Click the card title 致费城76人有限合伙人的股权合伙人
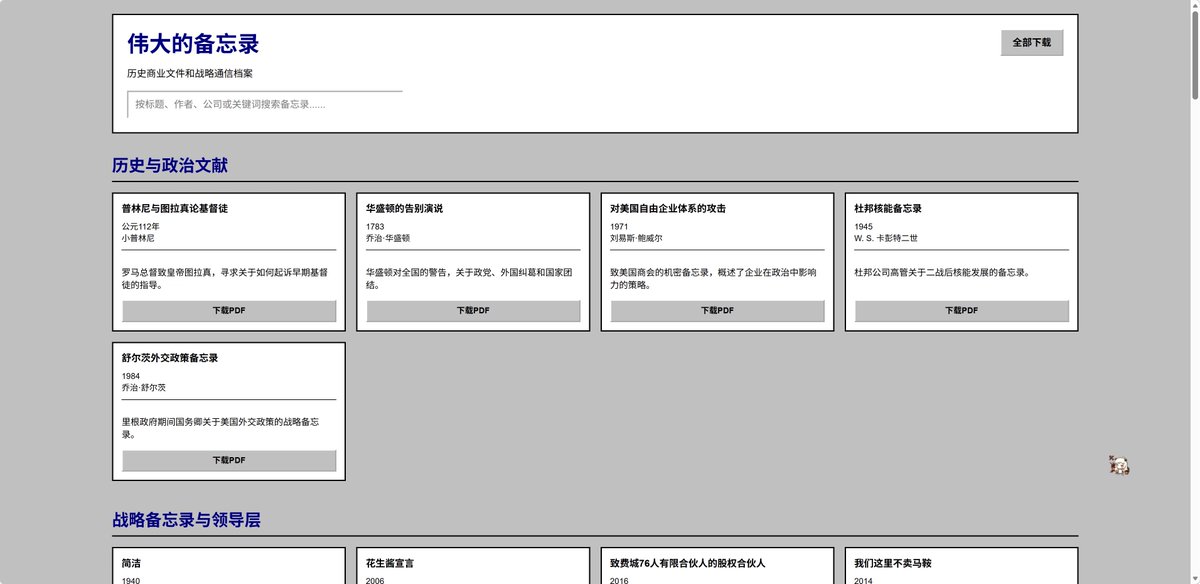This screenshot has width=1200, height=584. pyautogui.click(x=688, y=564)
